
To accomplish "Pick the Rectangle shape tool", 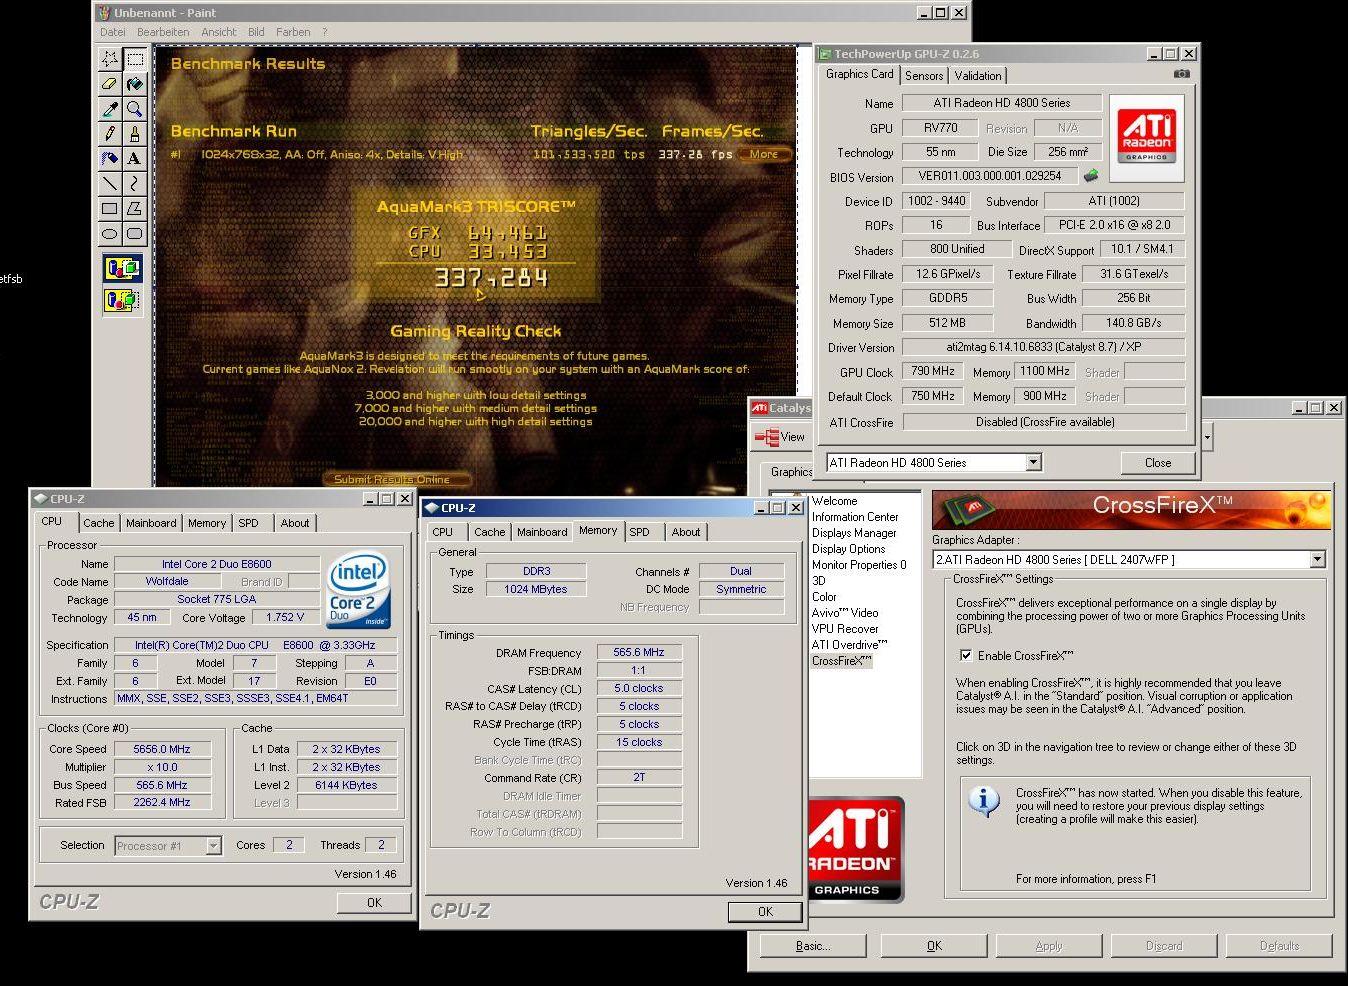I will [x=110, y=208].
